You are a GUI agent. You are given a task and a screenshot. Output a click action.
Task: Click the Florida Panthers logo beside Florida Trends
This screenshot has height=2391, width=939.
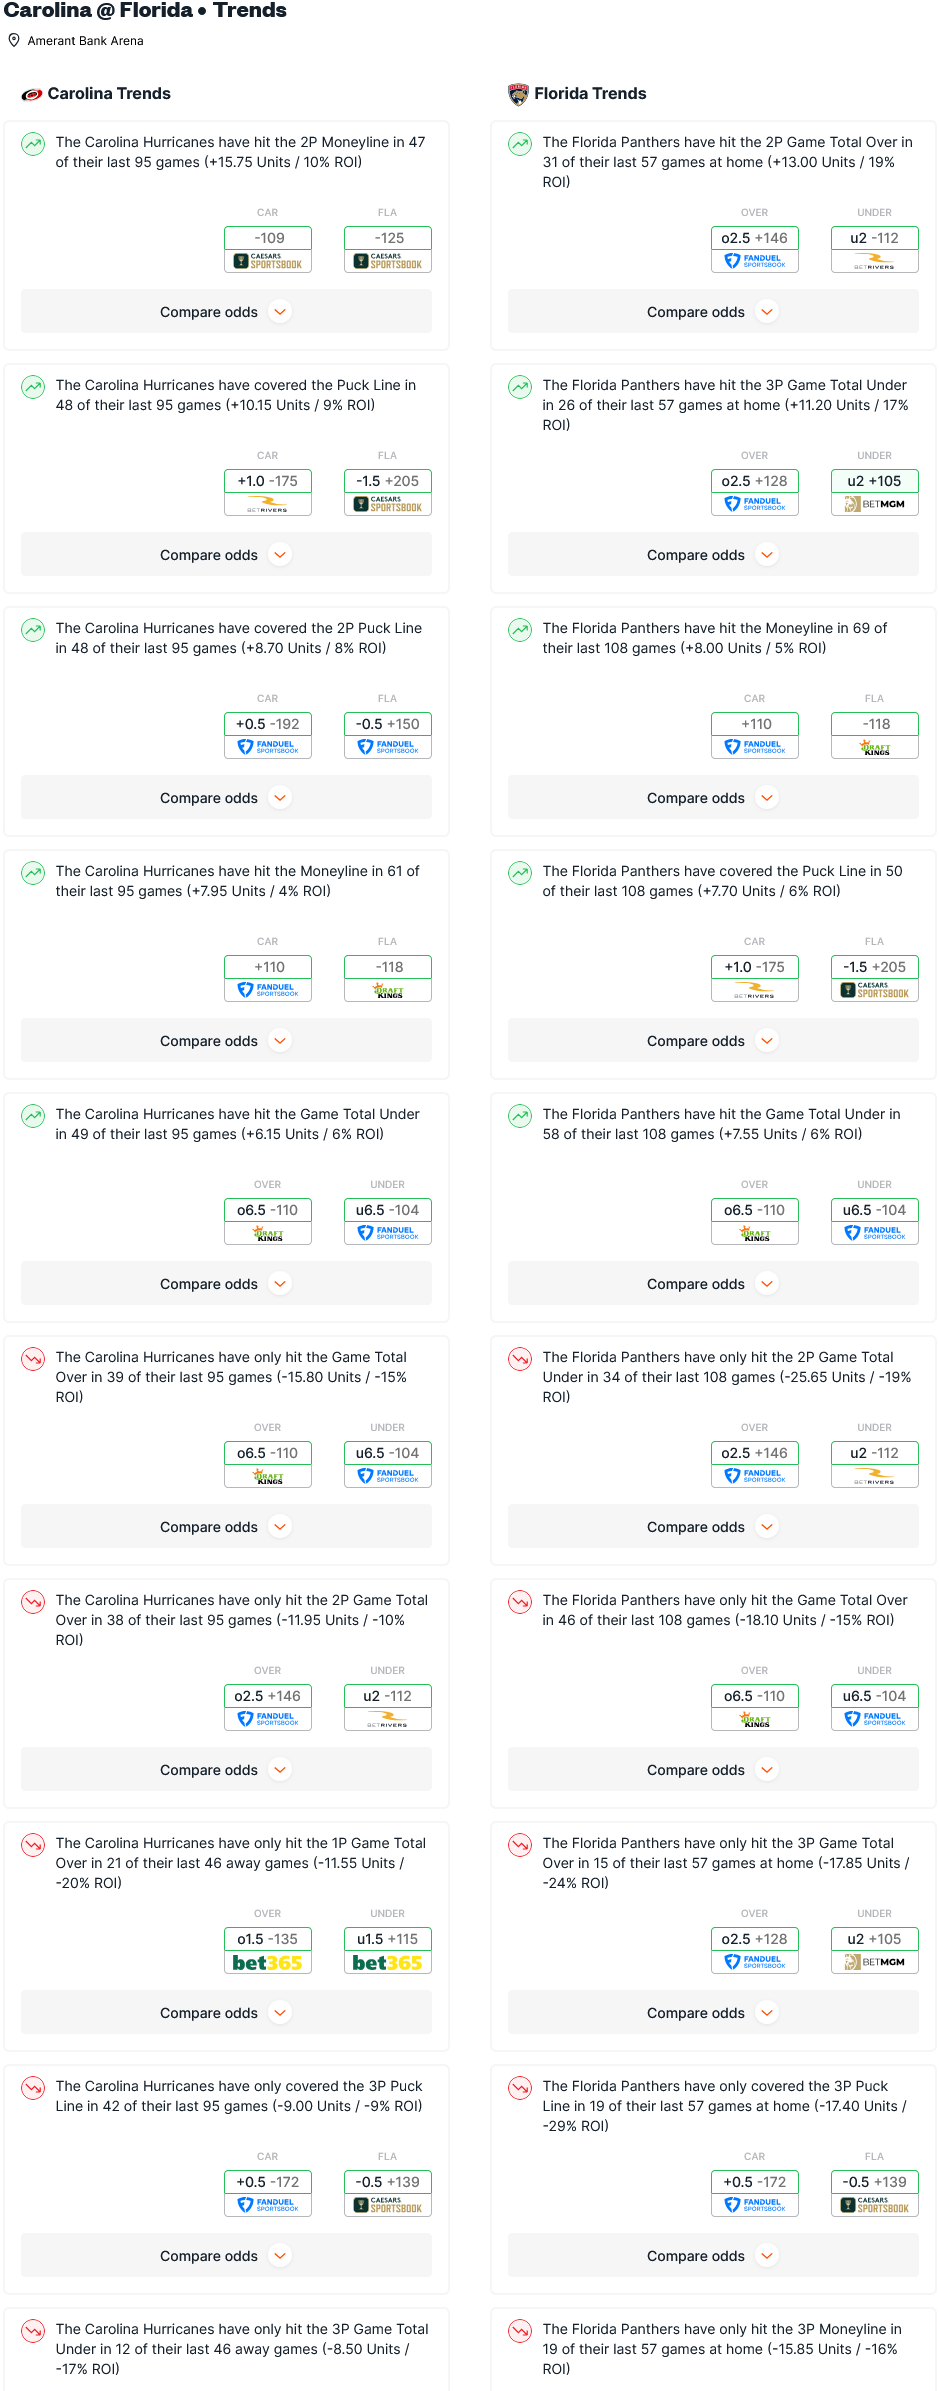(x=518, y=94)
